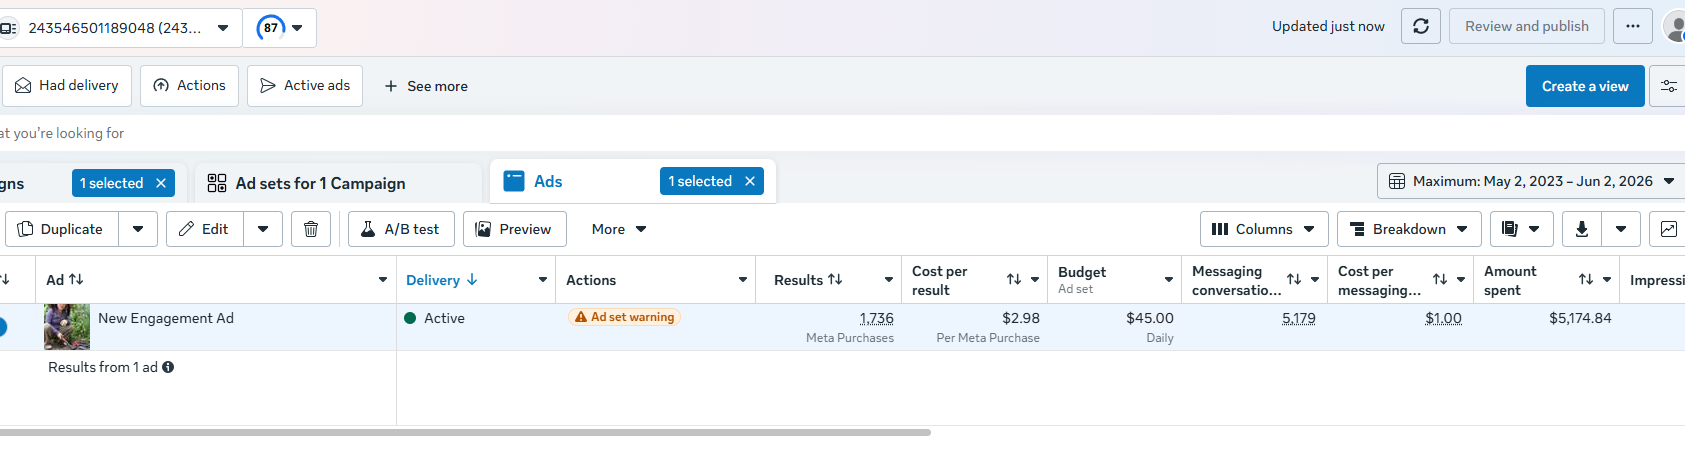Open the Actions column options caret
The image size is (1685, 452).
743,280
